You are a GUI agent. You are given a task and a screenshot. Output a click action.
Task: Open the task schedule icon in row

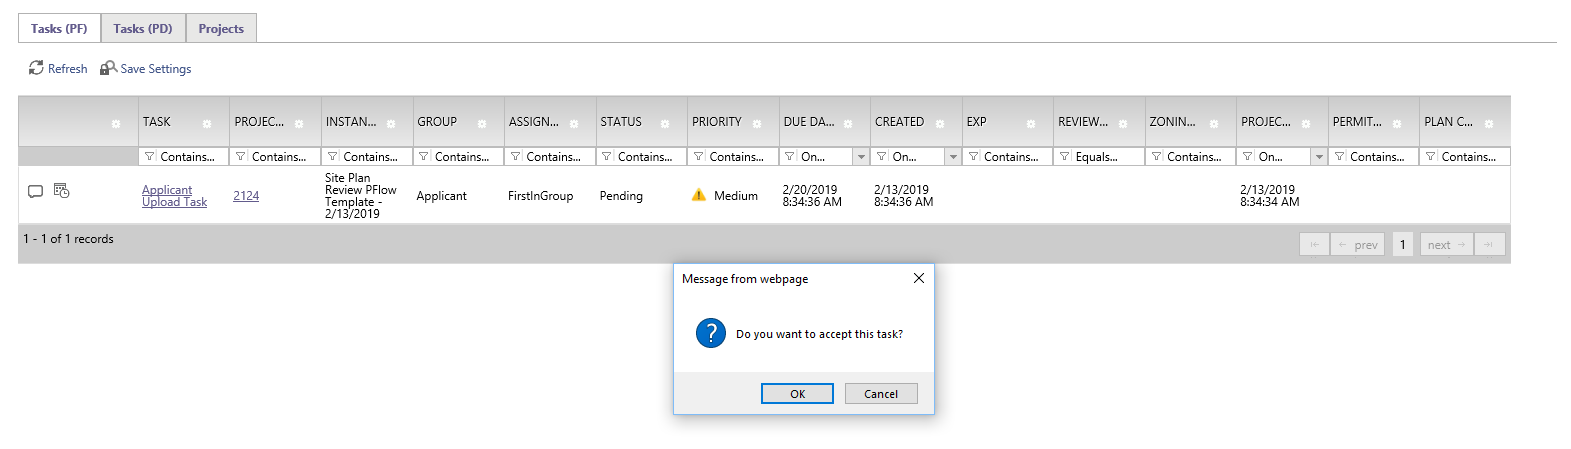[61, 190]
